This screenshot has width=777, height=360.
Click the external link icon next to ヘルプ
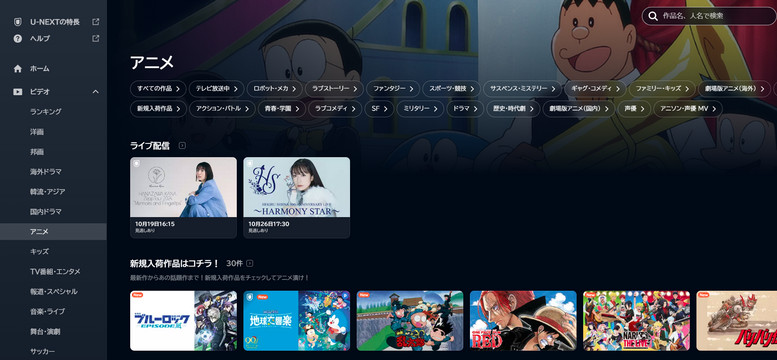96,38
